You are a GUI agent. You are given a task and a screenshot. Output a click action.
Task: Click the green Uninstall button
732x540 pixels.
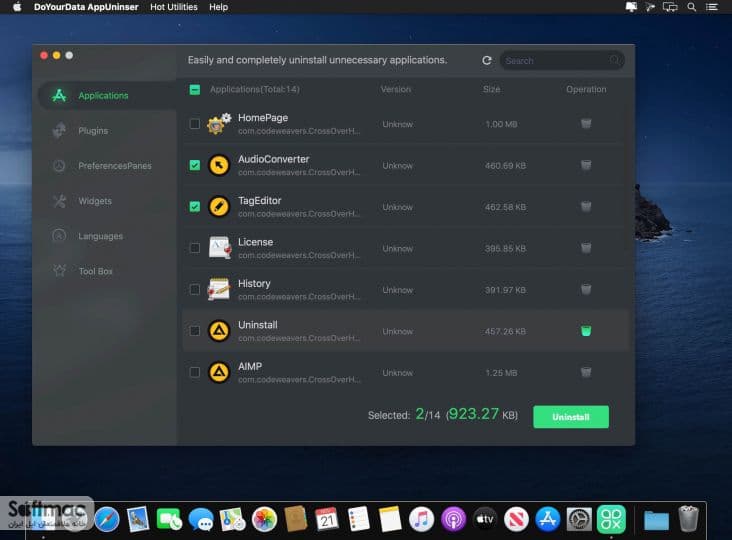[x=571, y=417]
